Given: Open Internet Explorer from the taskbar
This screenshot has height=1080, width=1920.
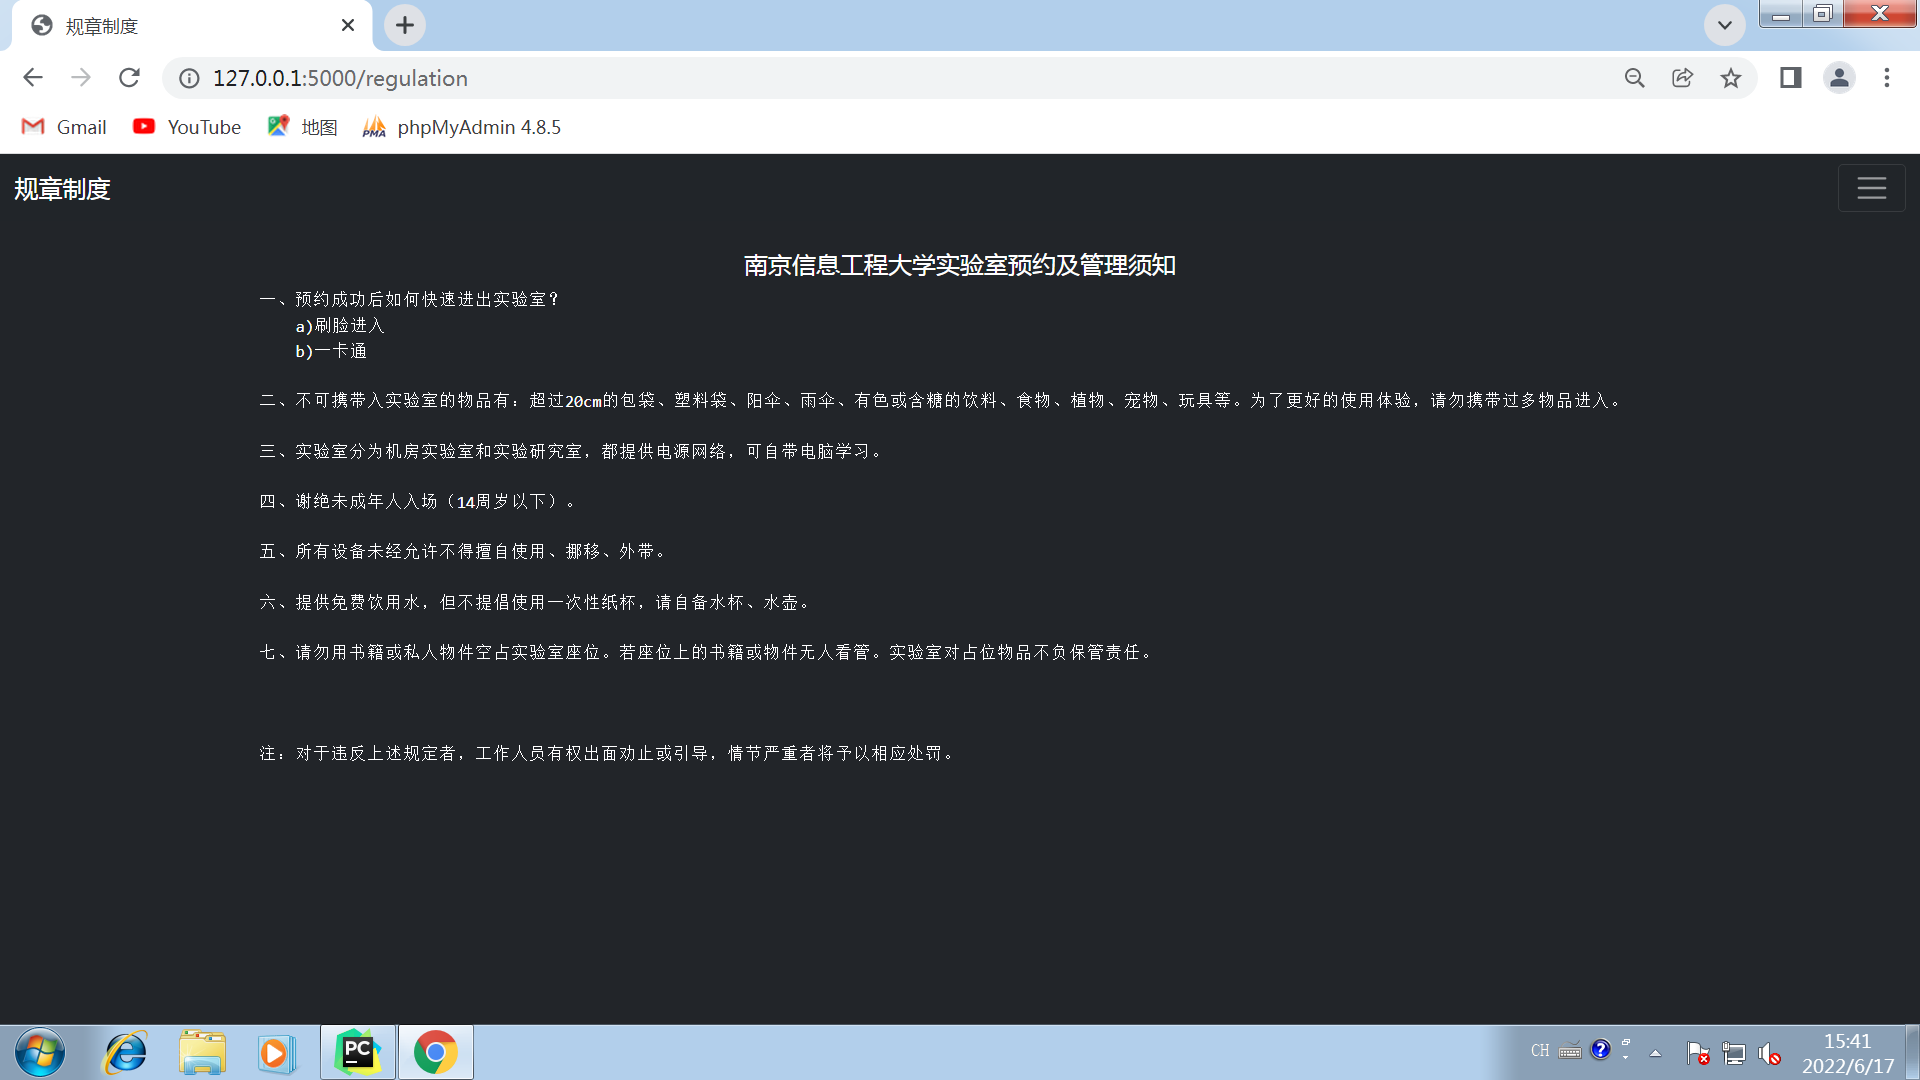Looking at the screenshot, I should click(x=125, y=1052).
